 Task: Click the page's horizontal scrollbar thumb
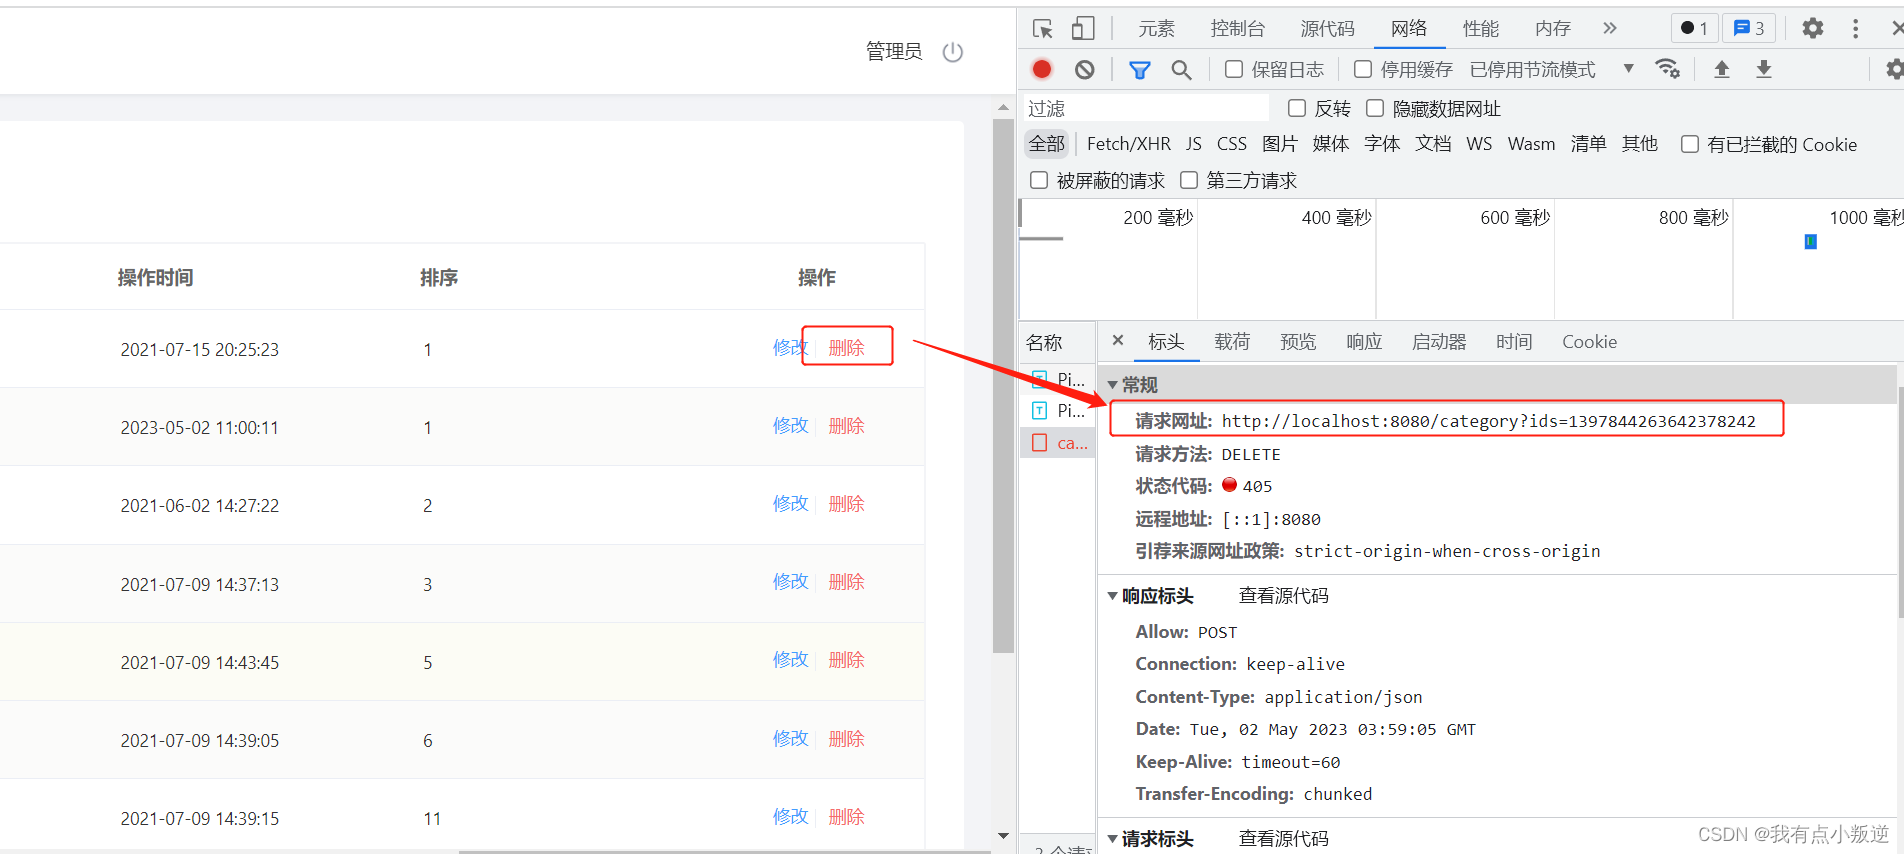(725, 851)
